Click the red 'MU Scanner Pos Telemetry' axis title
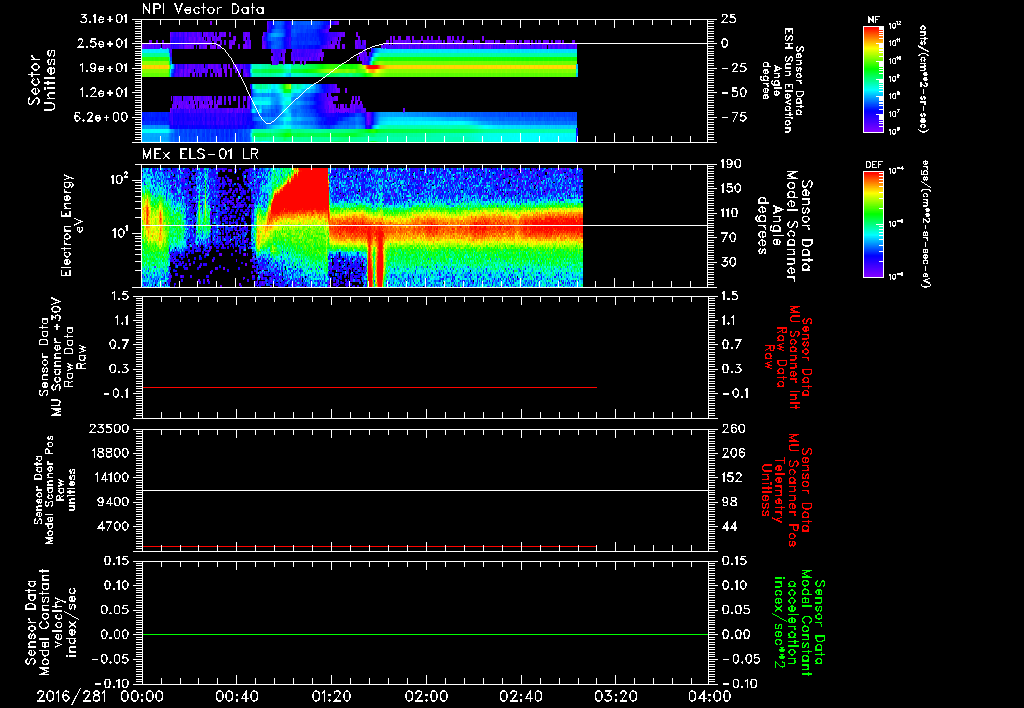This screenshot has width=1024, height=708. pos(787,491)
